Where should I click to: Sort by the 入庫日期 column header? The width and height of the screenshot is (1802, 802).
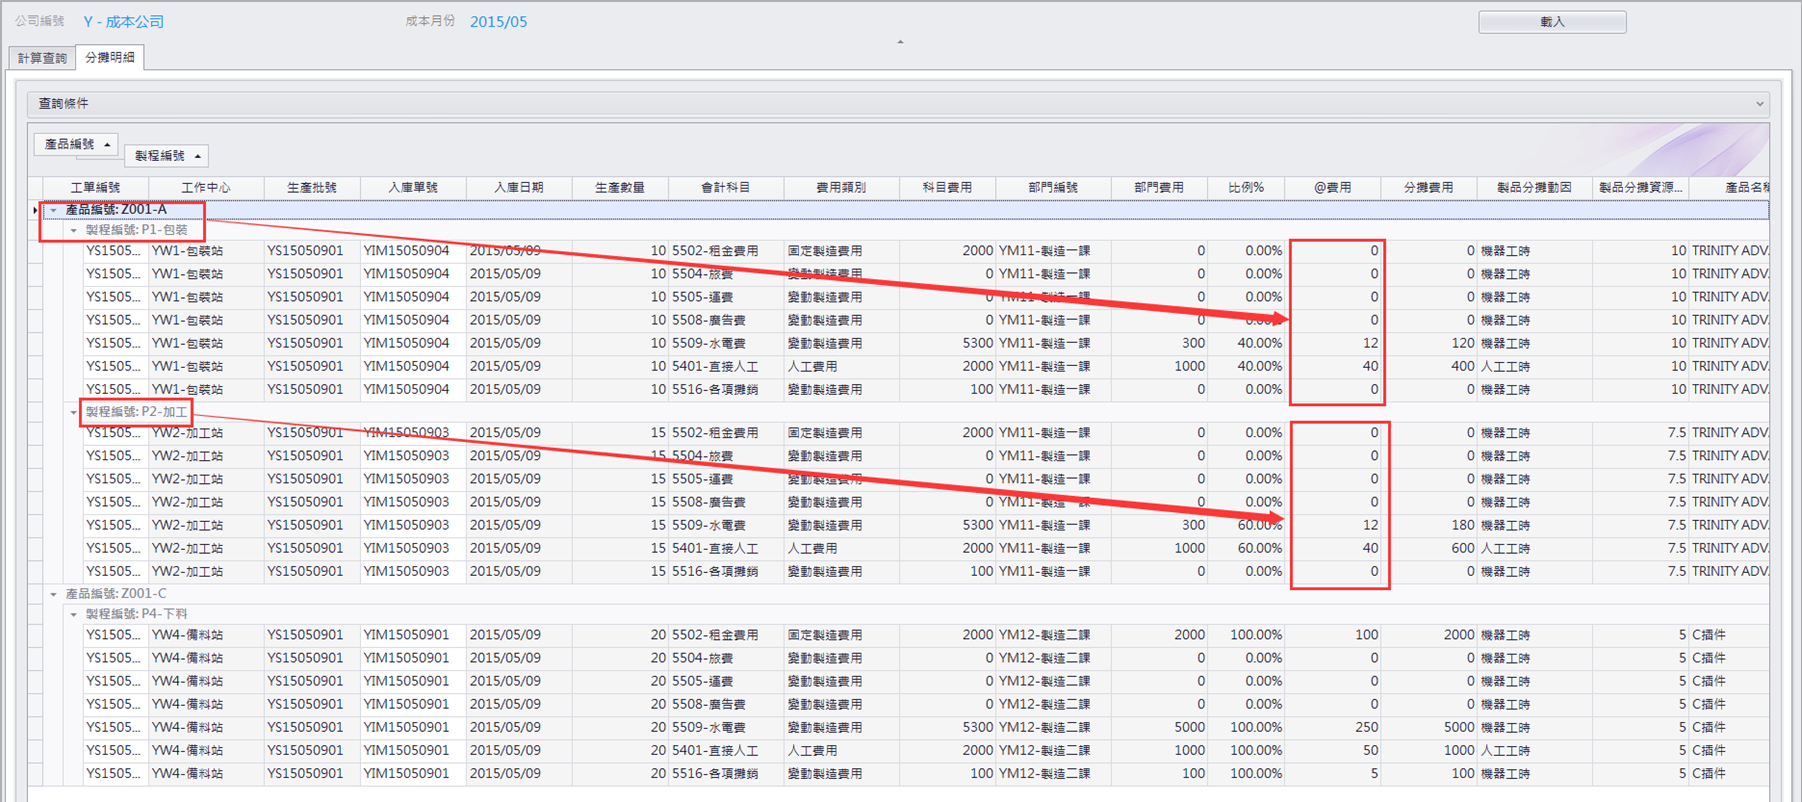click(518, 188)
